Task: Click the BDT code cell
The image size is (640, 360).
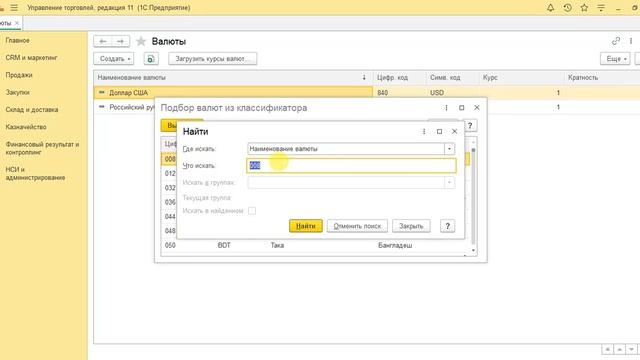Action: tap(224, 245)
